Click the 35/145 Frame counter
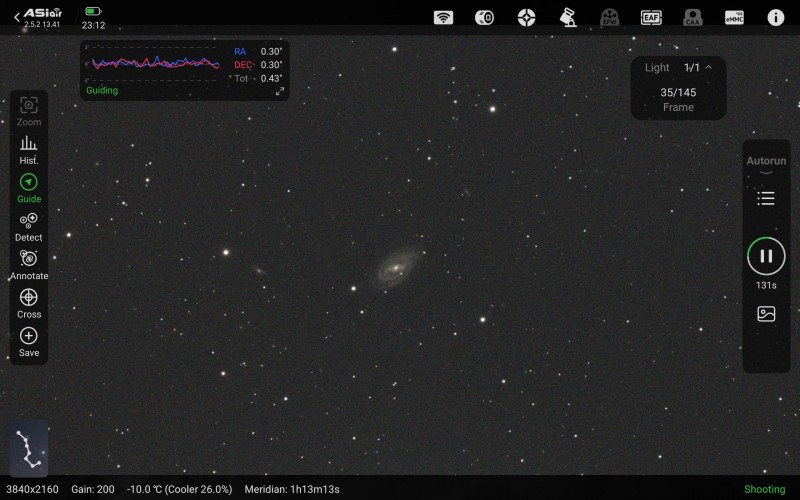 [678, 99]
